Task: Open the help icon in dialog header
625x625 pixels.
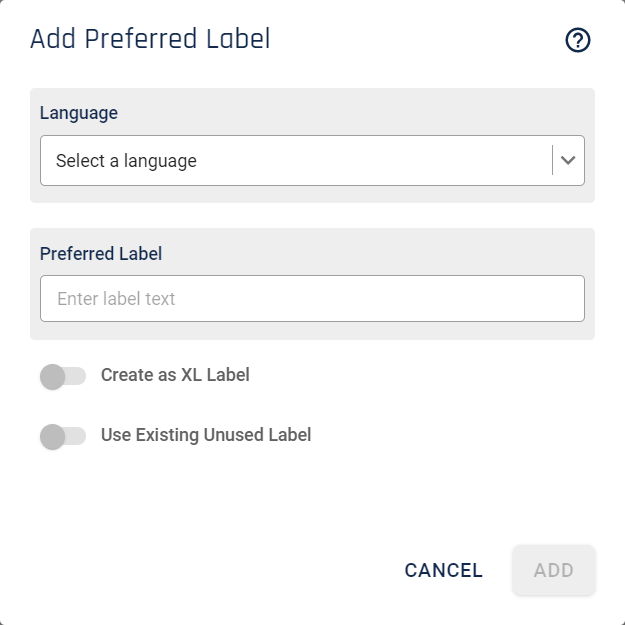Action: pyautogui.click(x=578, y=40)
